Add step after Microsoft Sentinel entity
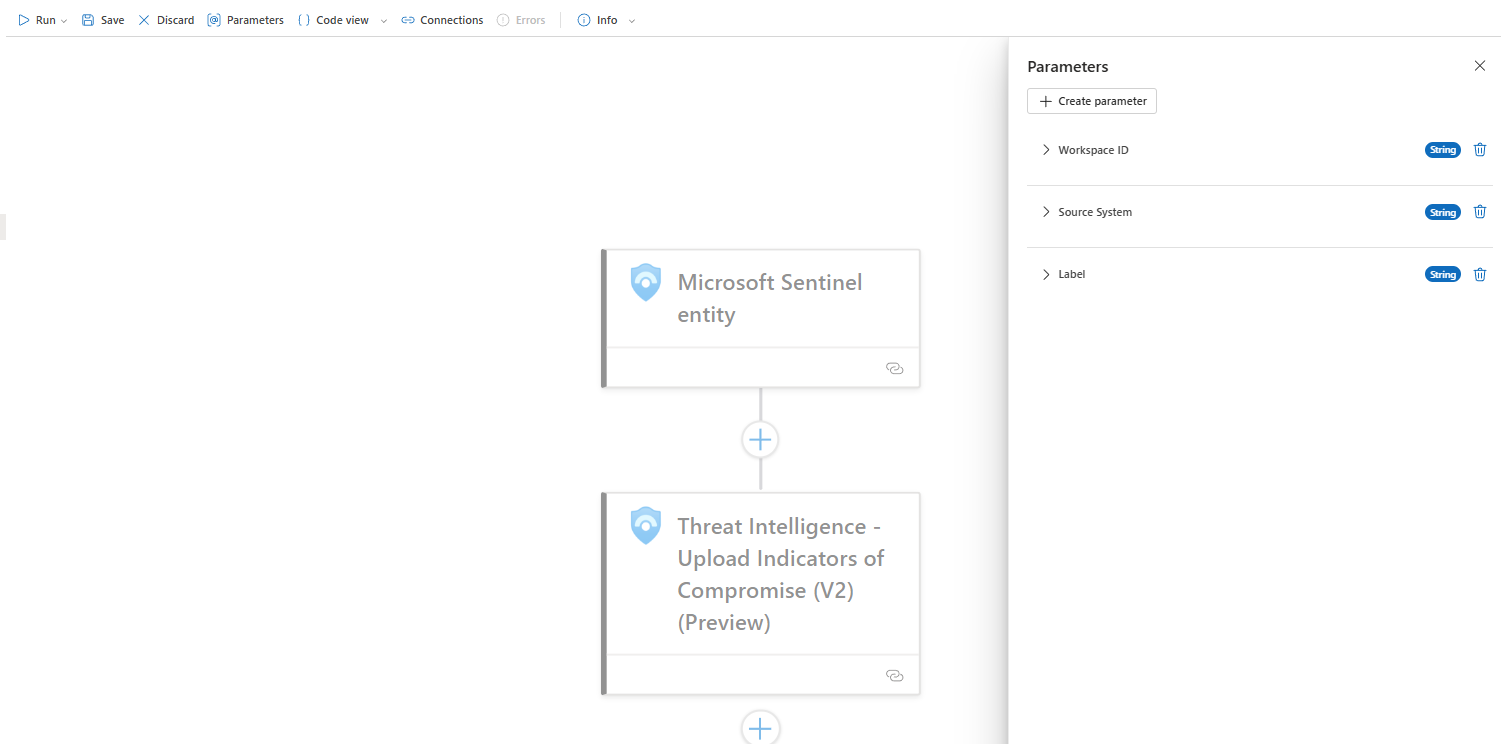The width and height of the screenshot is (1501, 744). (x=760, y=439)
